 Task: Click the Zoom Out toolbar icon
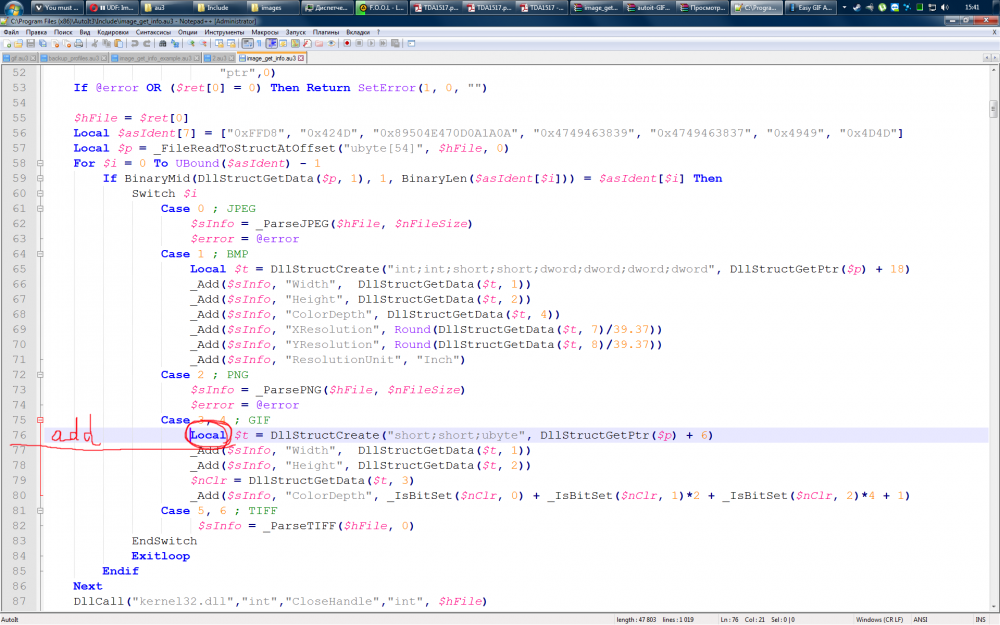pyautogui.click(x=203, y=43)
